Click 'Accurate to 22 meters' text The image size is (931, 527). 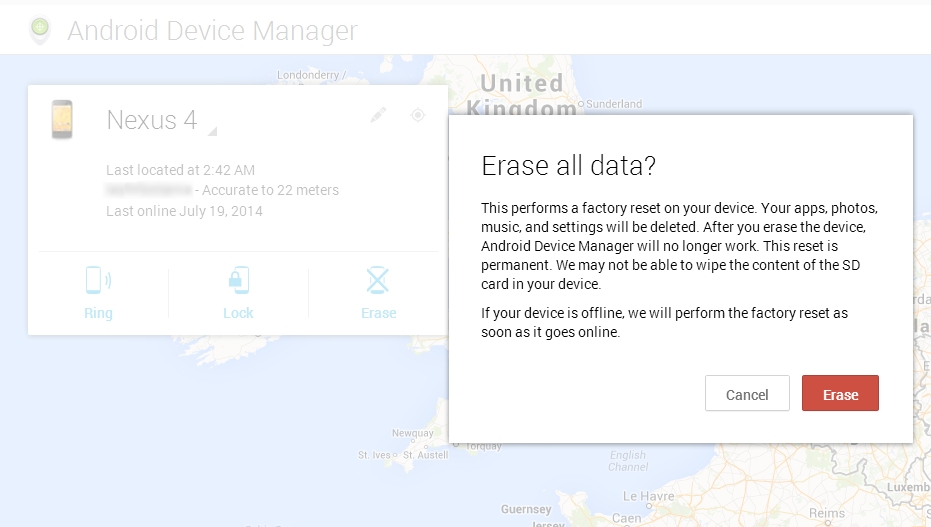270,190
